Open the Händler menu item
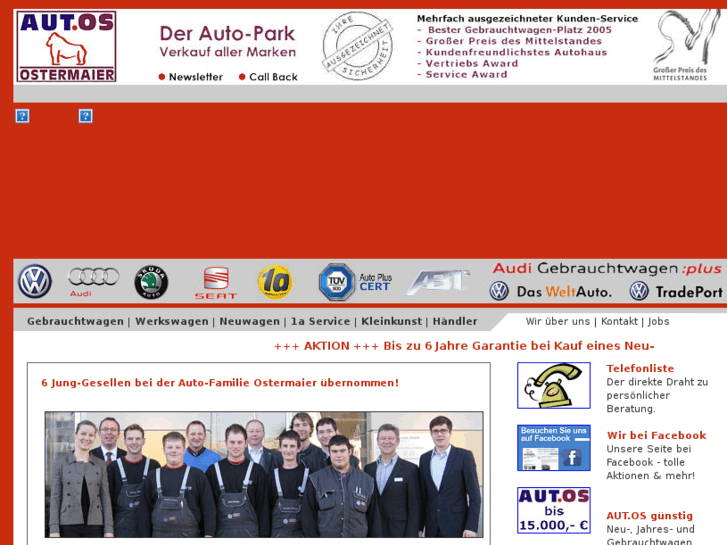 click(x=454, y=321)
